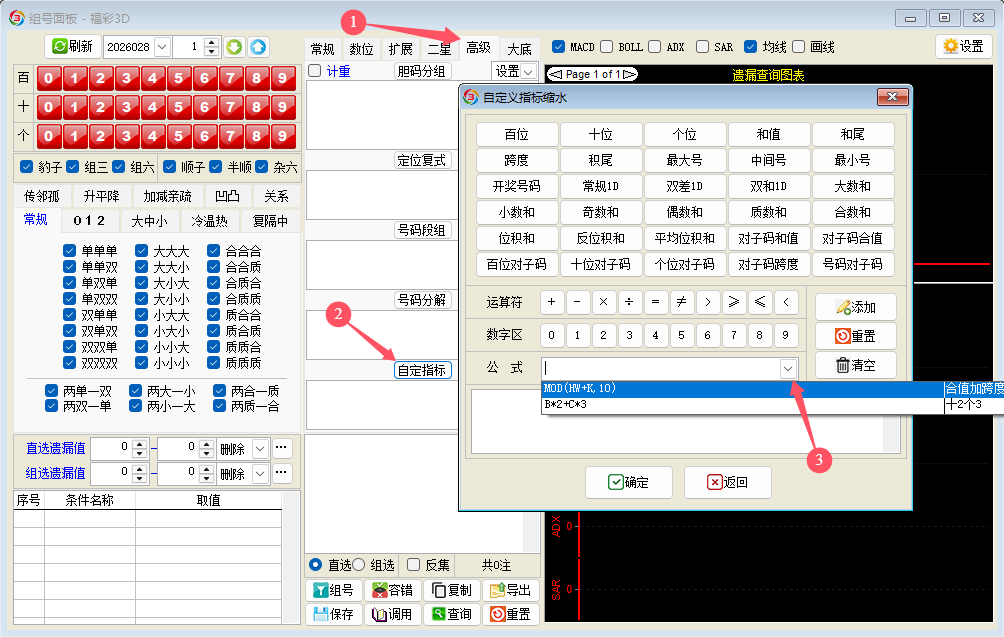The height and width of the screenshot is (637, 1004).
Task: Open the 设置 dropdown beside 胆码分组
Action: click(515, 71)
